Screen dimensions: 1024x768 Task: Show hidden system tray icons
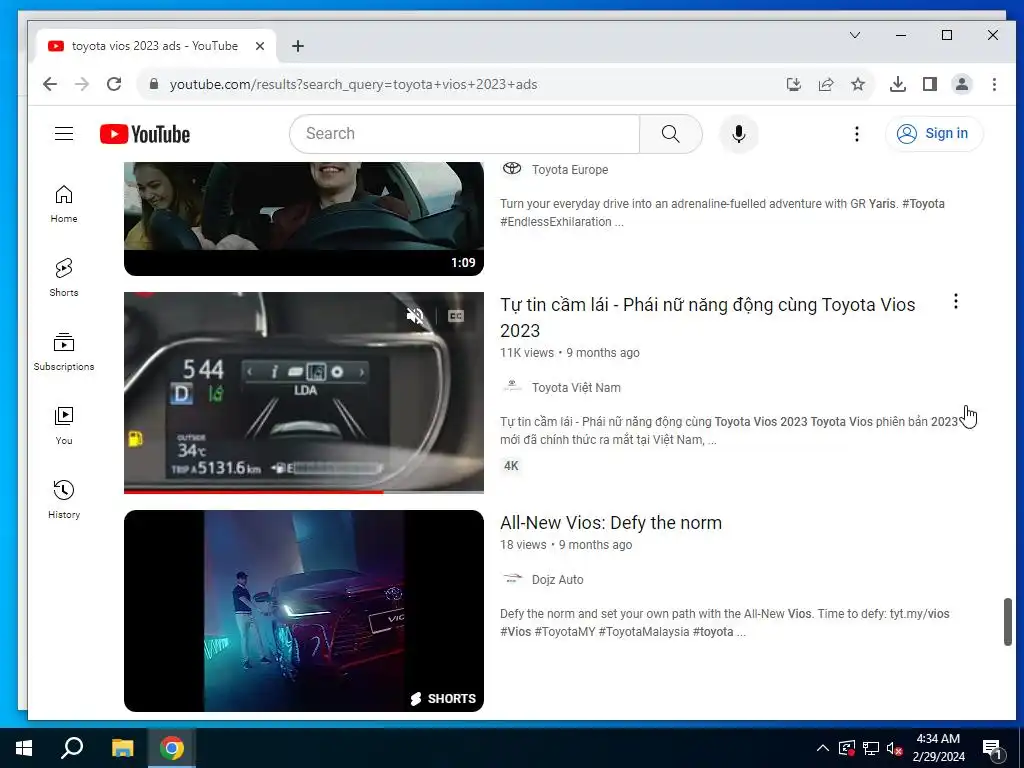click(823, 748)
